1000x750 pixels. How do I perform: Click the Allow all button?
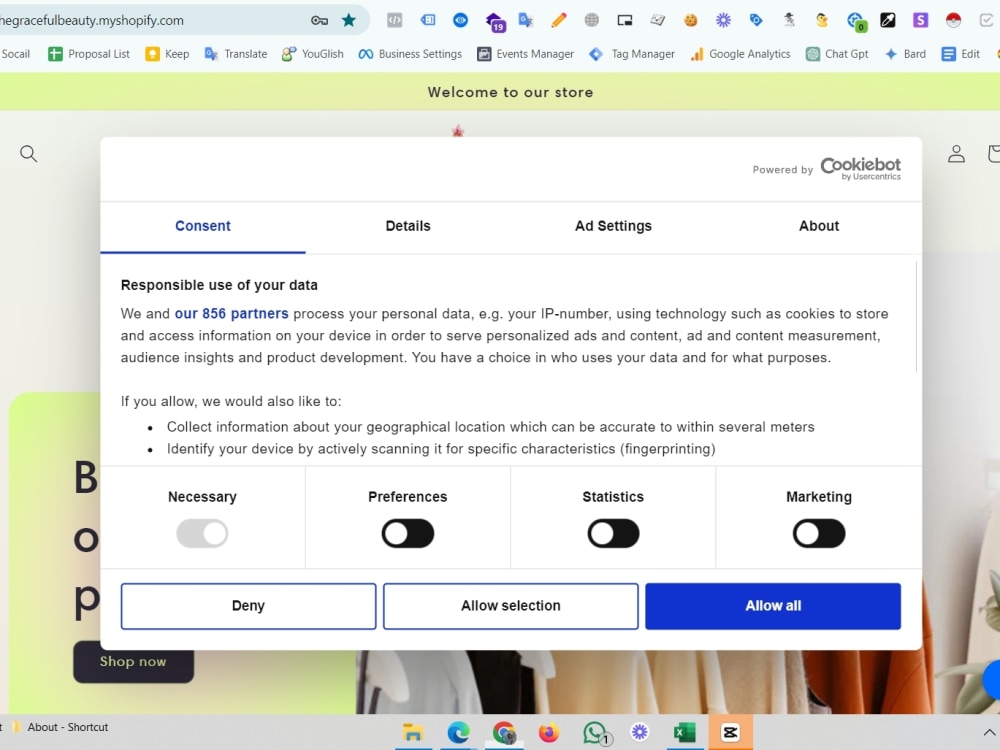click(772, 605)
